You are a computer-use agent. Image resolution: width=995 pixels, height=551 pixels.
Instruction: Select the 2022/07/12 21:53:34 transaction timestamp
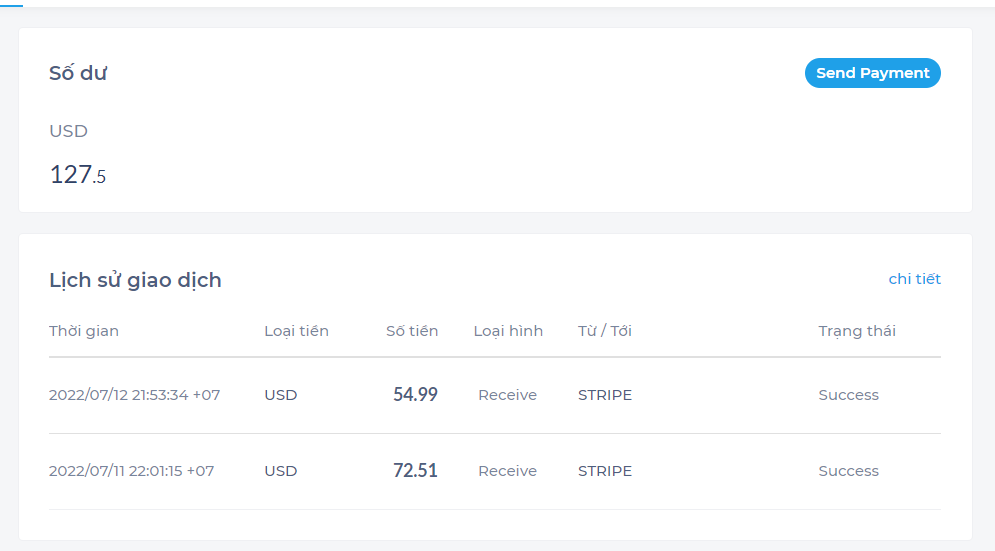[134, 395]
